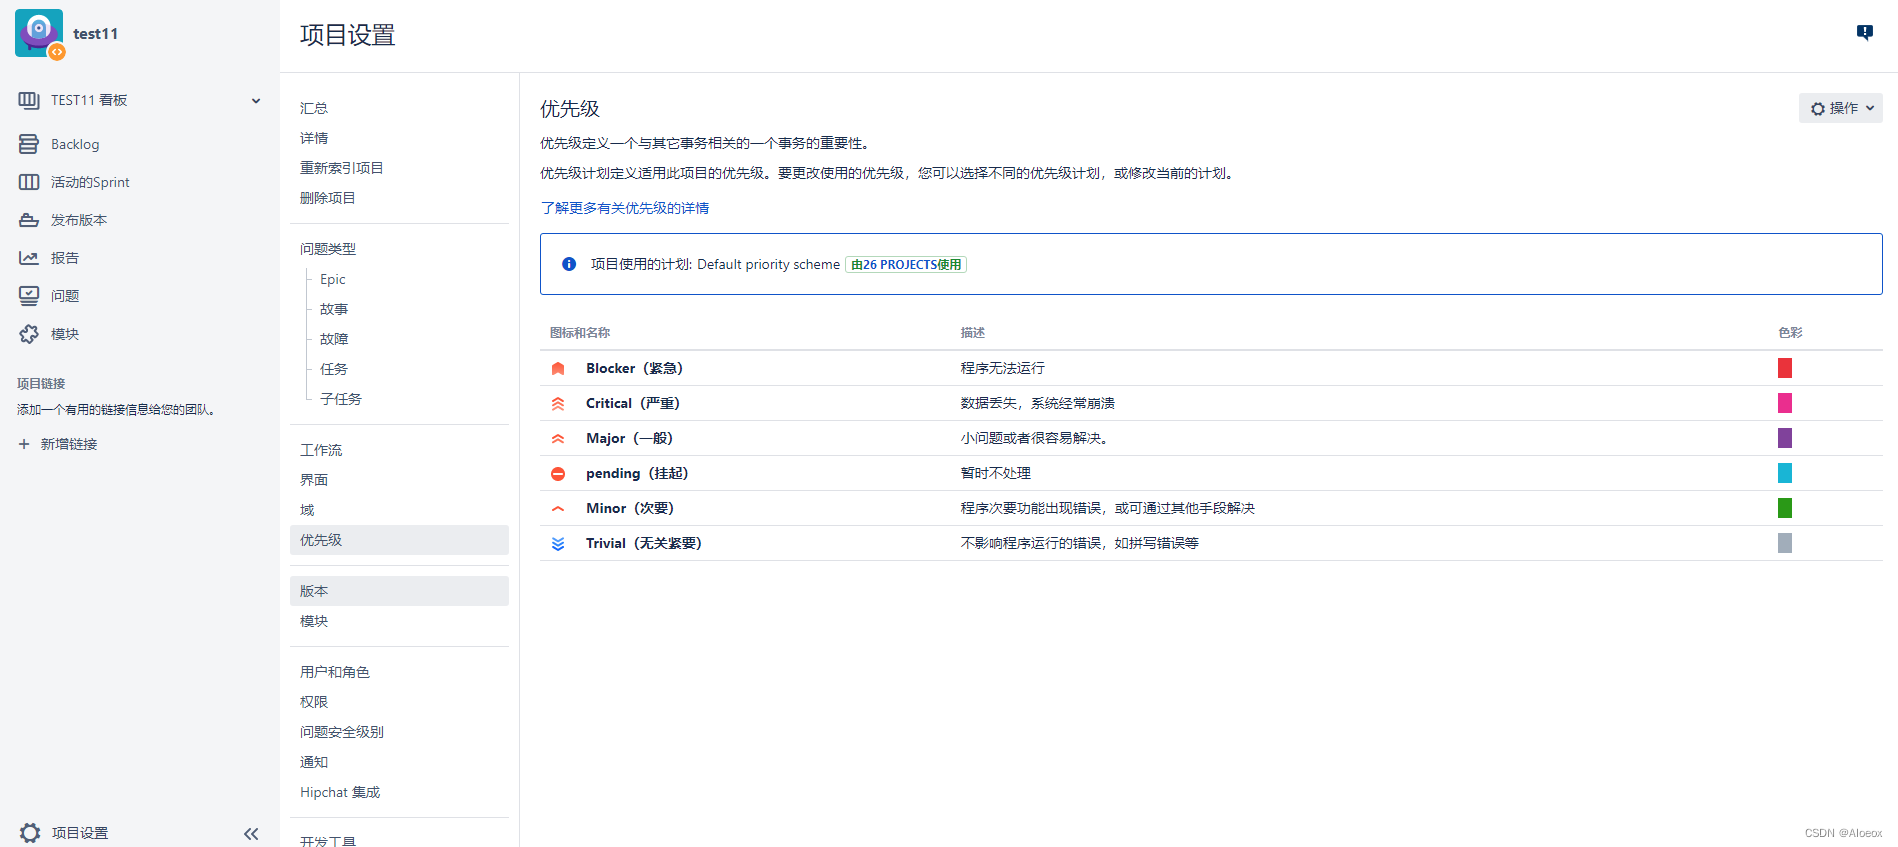Click the red Blocker color swatch
Image resolution: width=1898 pixels, height=847 pixels.
(1785, 368)
